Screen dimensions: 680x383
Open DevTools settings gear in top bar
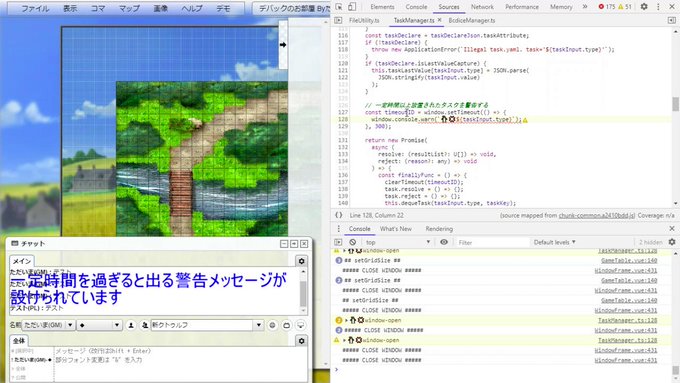[644, 7]
